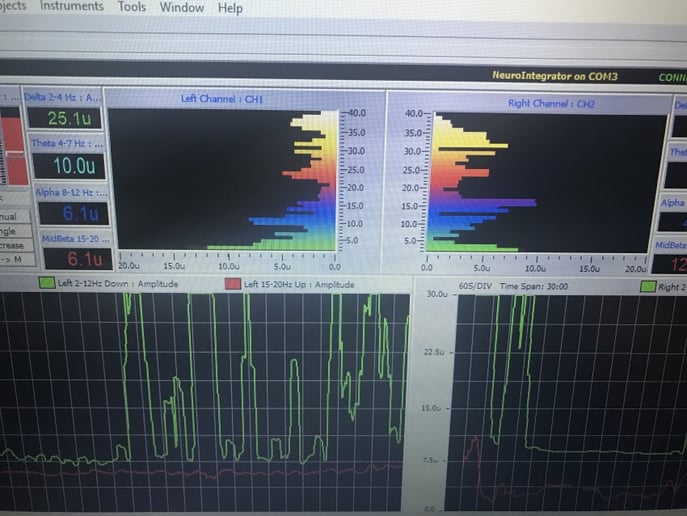Click the 60S/DIV label
Image resolution: width=687 pixels, height=516 pixels.
coord(475,286)
